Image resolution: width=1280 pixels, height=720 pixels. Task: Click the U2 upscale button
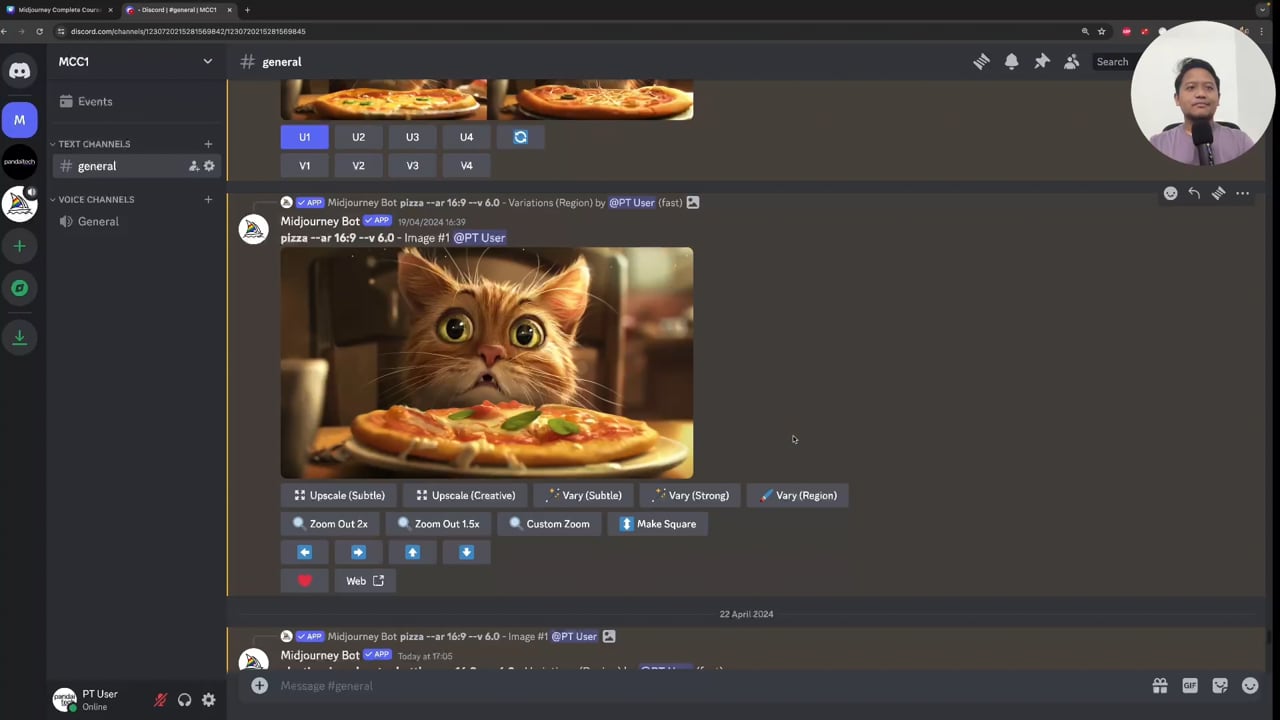coord(358,137)
